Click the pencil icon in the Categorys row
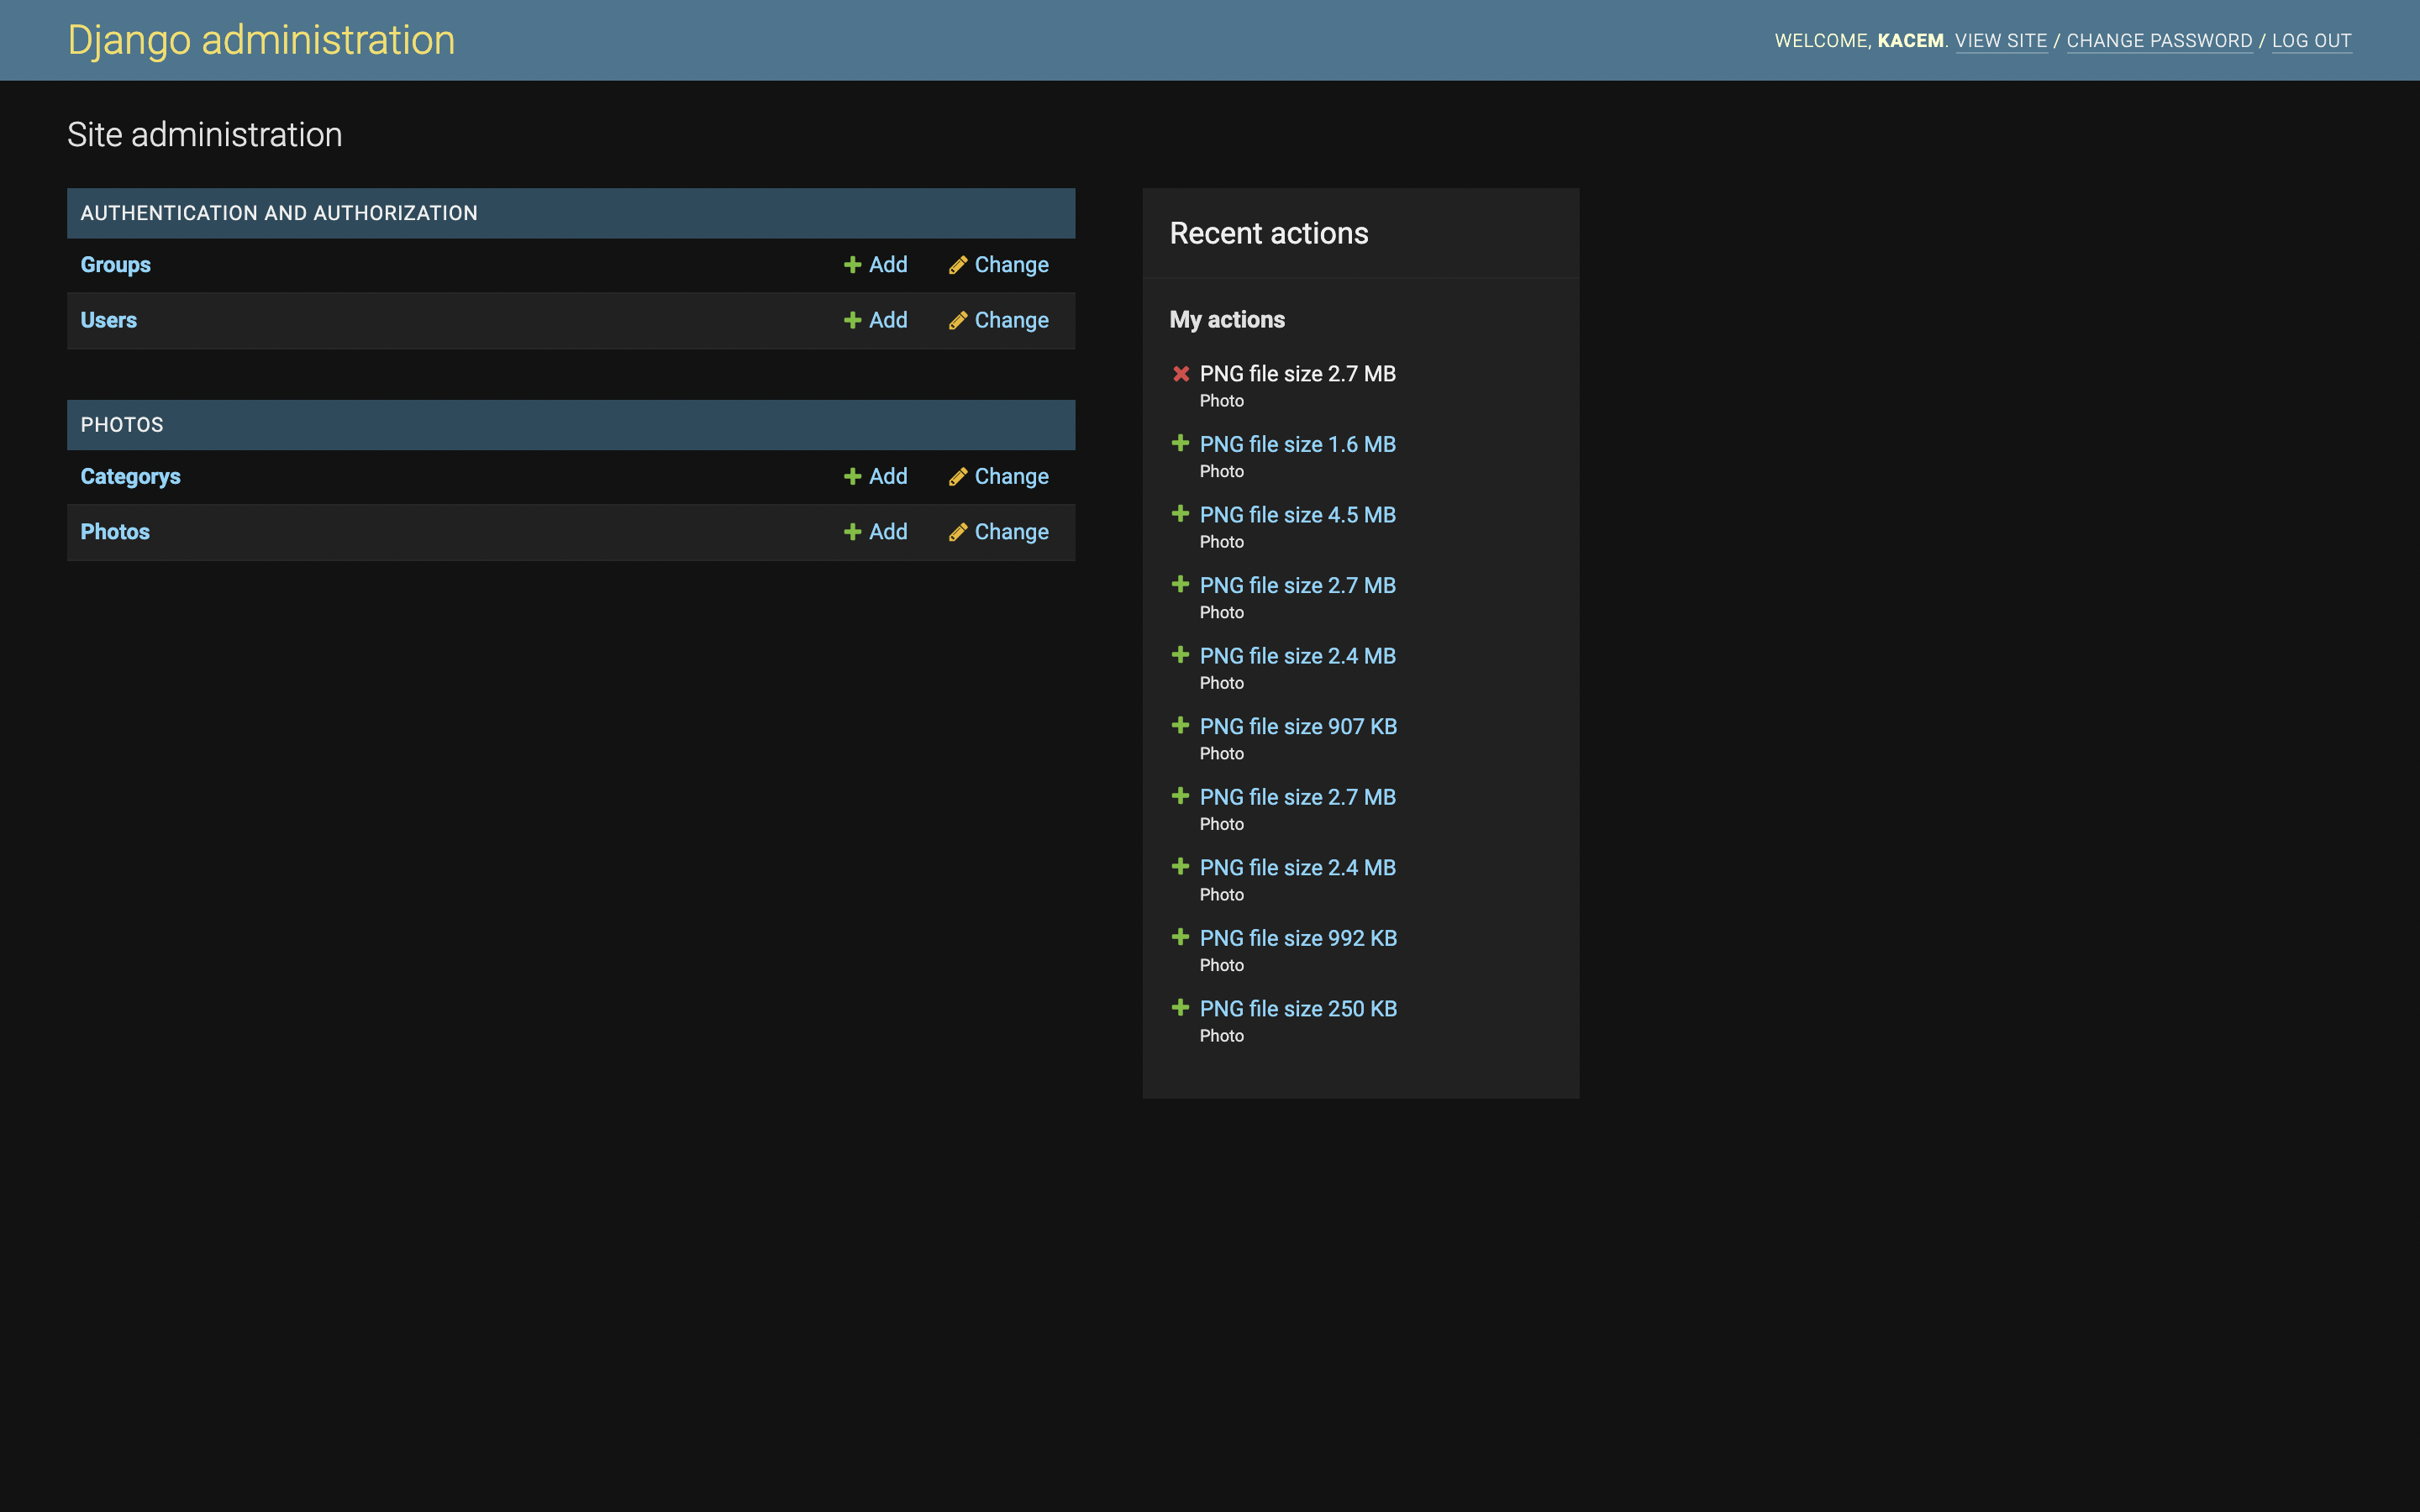Viewport: 2420px width, 1512px height. [x=958, y=477]
